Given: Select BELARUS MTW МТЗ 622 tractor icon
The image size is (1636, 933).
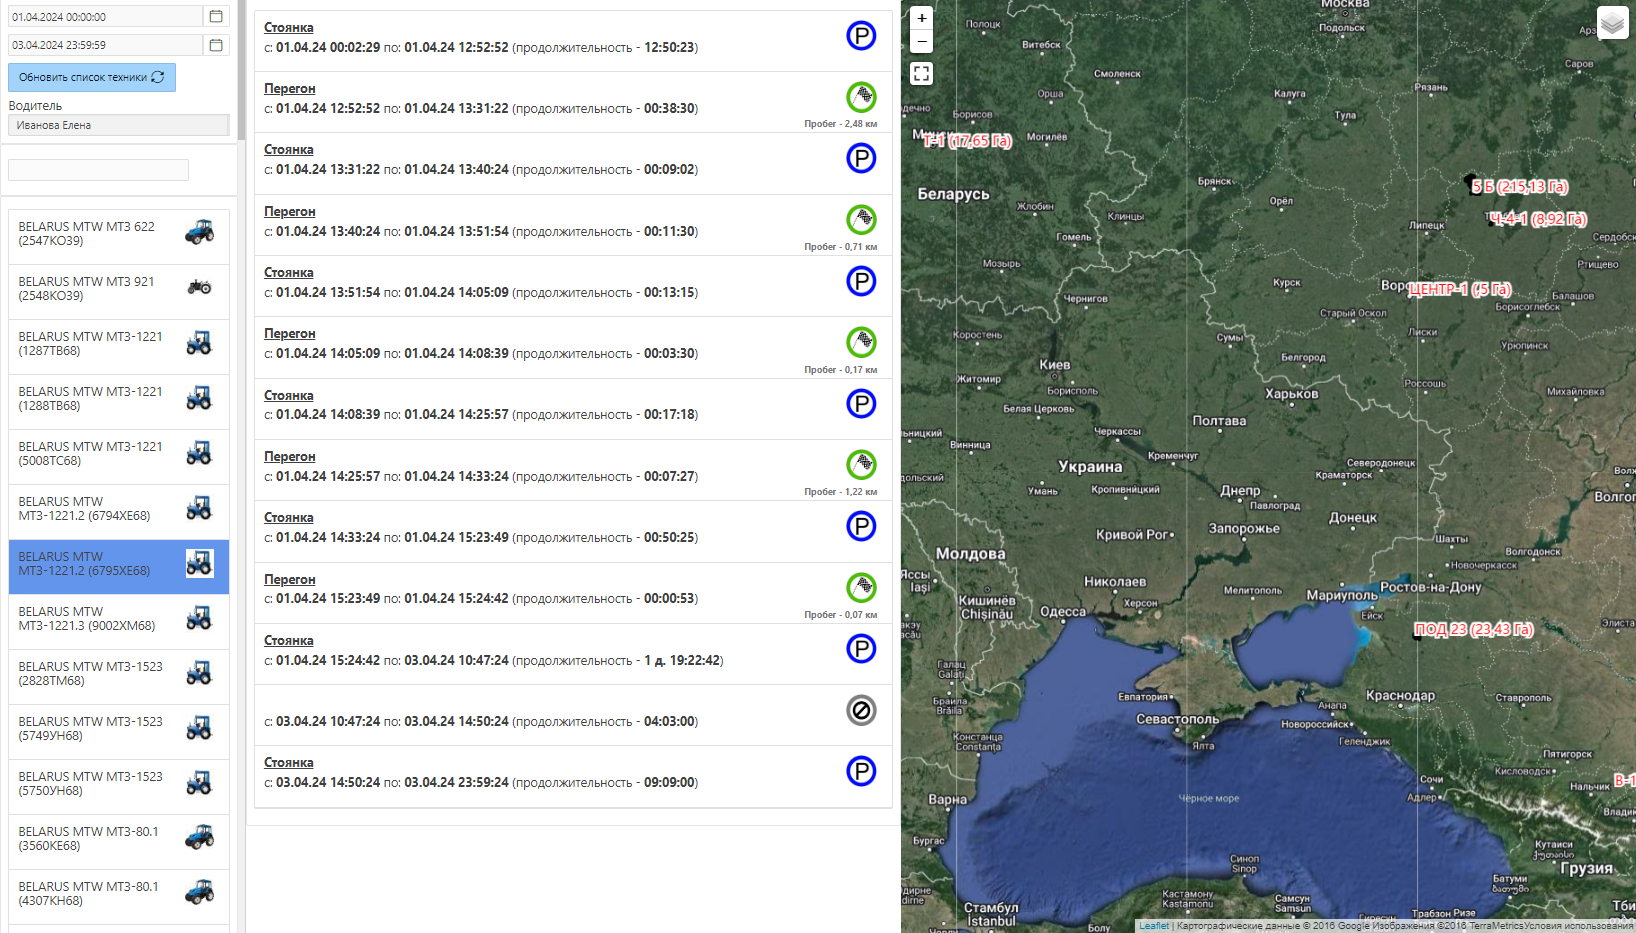Looking at the screenshot, I should click(199, 233).
